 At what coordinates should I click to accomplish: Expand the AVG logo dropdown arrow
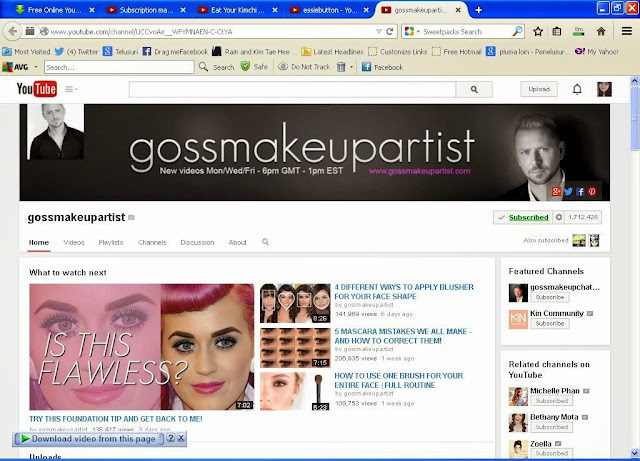point(36,67)
